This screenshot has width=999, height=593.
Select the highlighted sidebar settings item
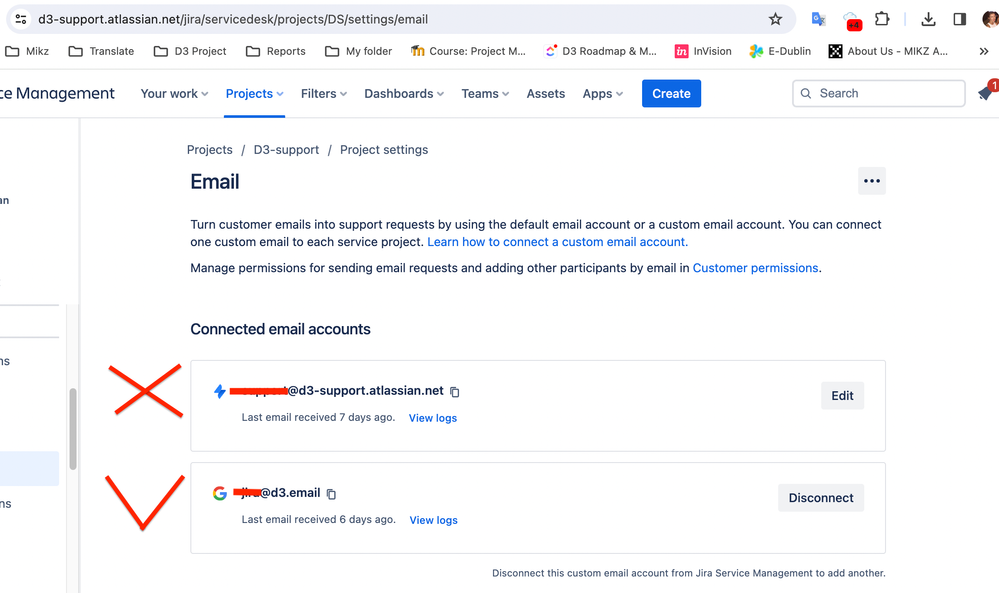[x=29, y=468]
